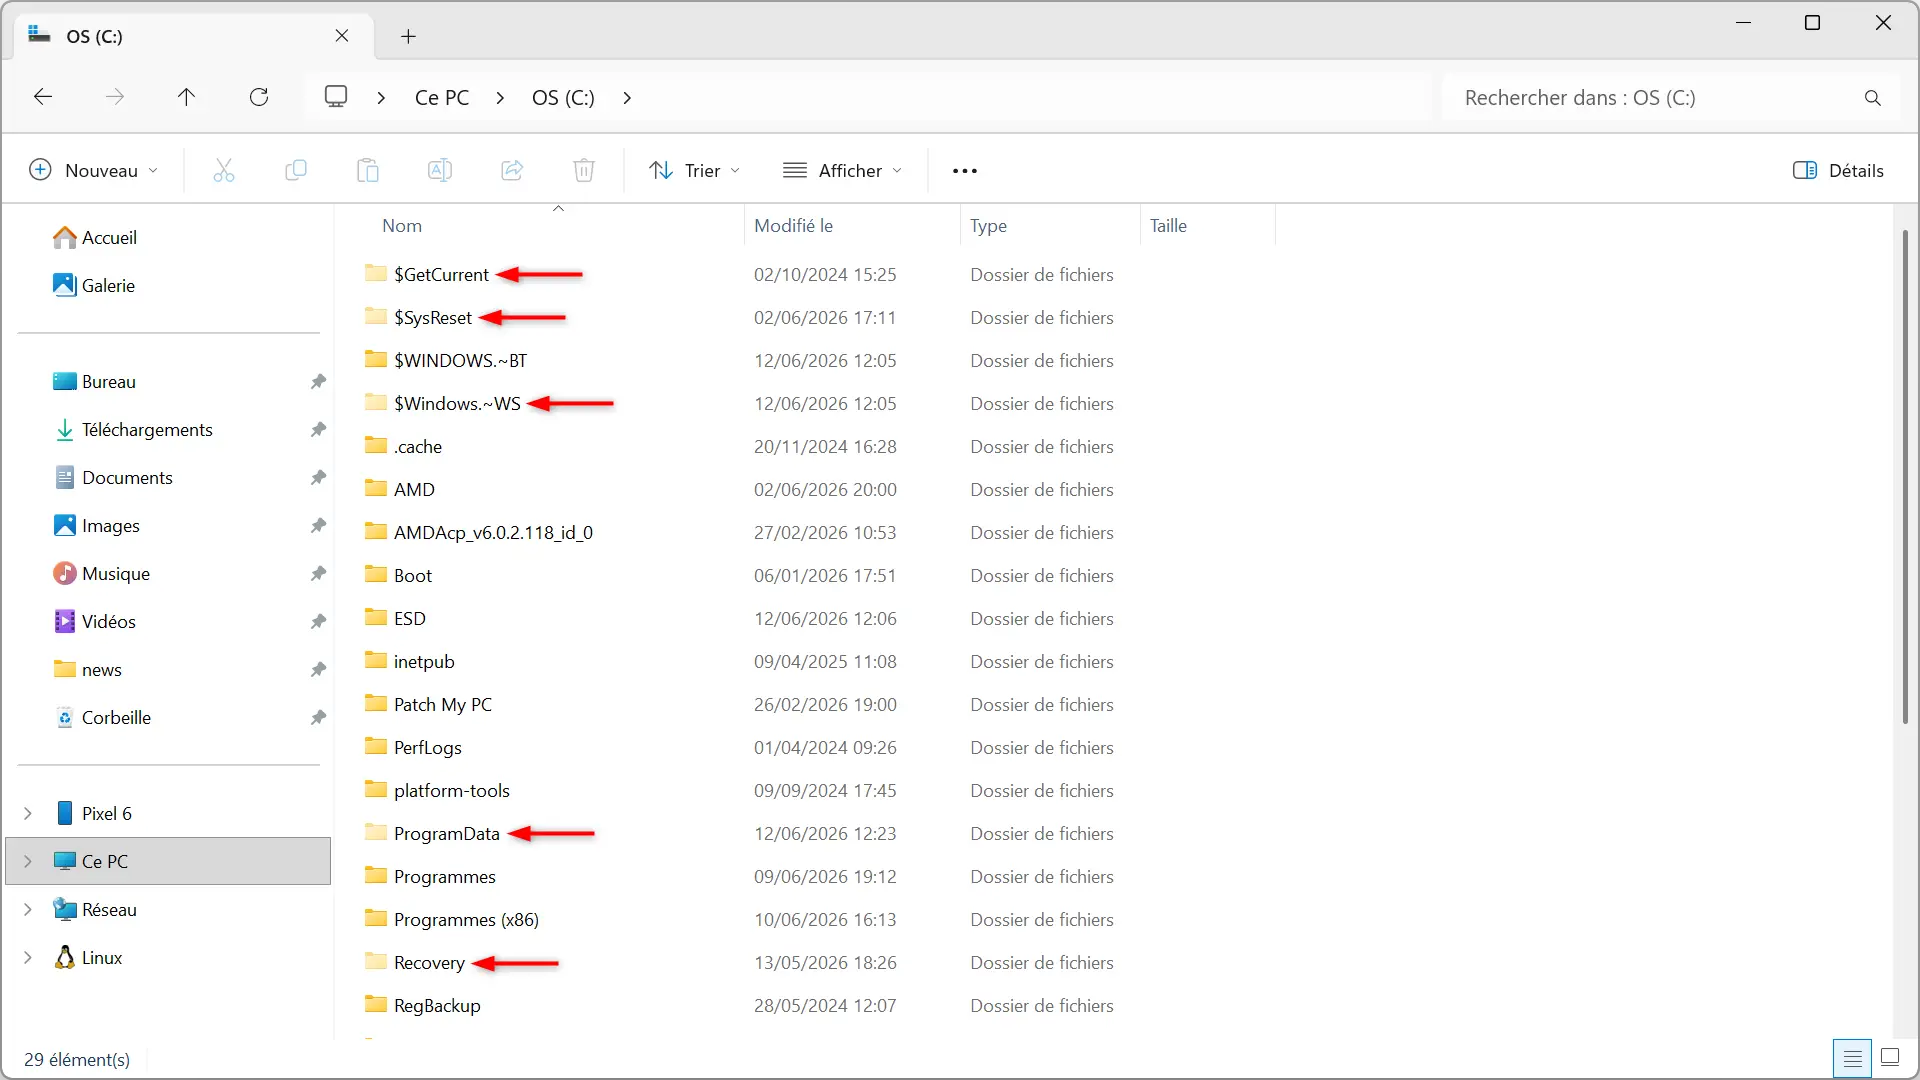Click the Copy icon in toolbar
The image size is (1920, 1080).
coord(296,170)
